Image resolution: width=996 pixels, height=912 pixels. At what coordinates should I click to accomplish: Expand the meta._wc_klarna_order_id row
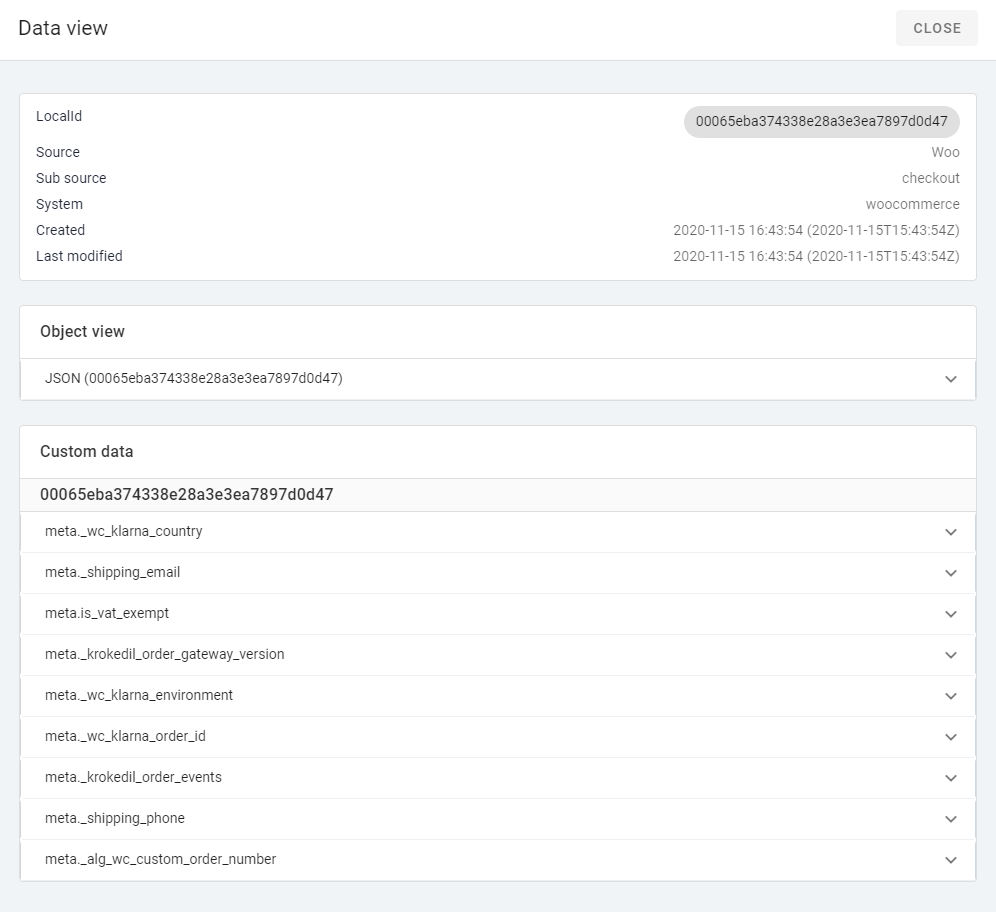pyautogui.click(x=951, y=737)
